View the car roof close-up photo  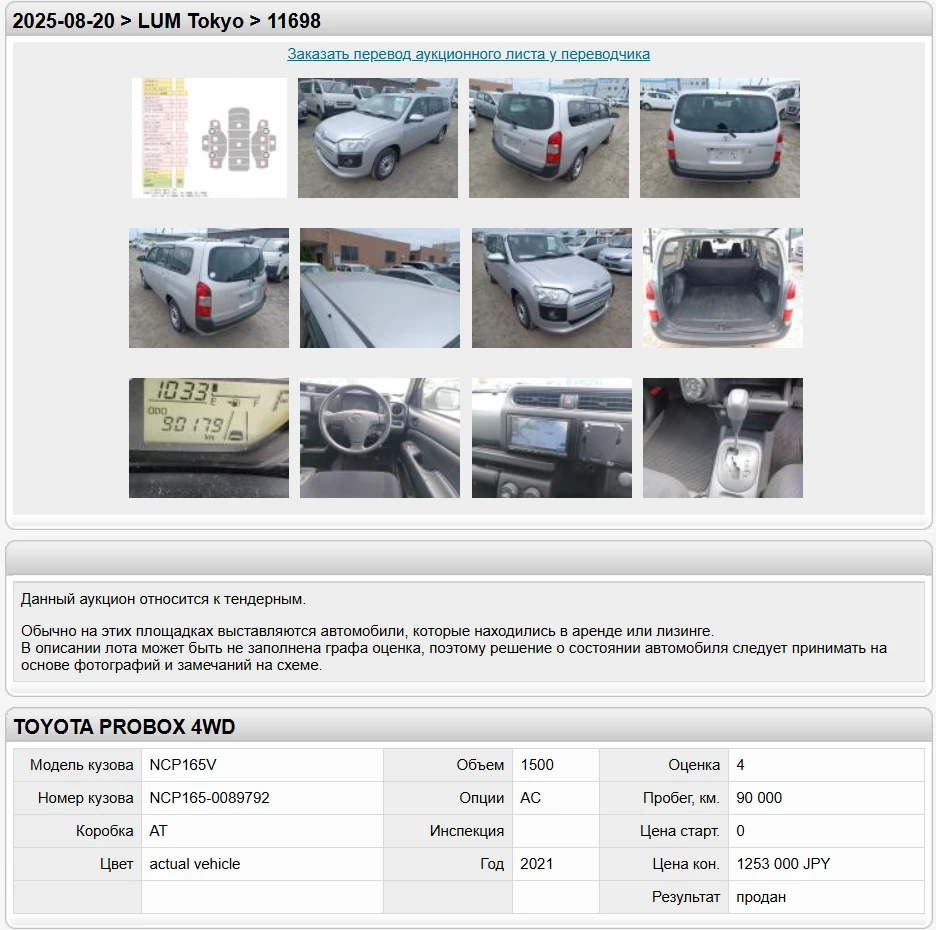point(380,288)
